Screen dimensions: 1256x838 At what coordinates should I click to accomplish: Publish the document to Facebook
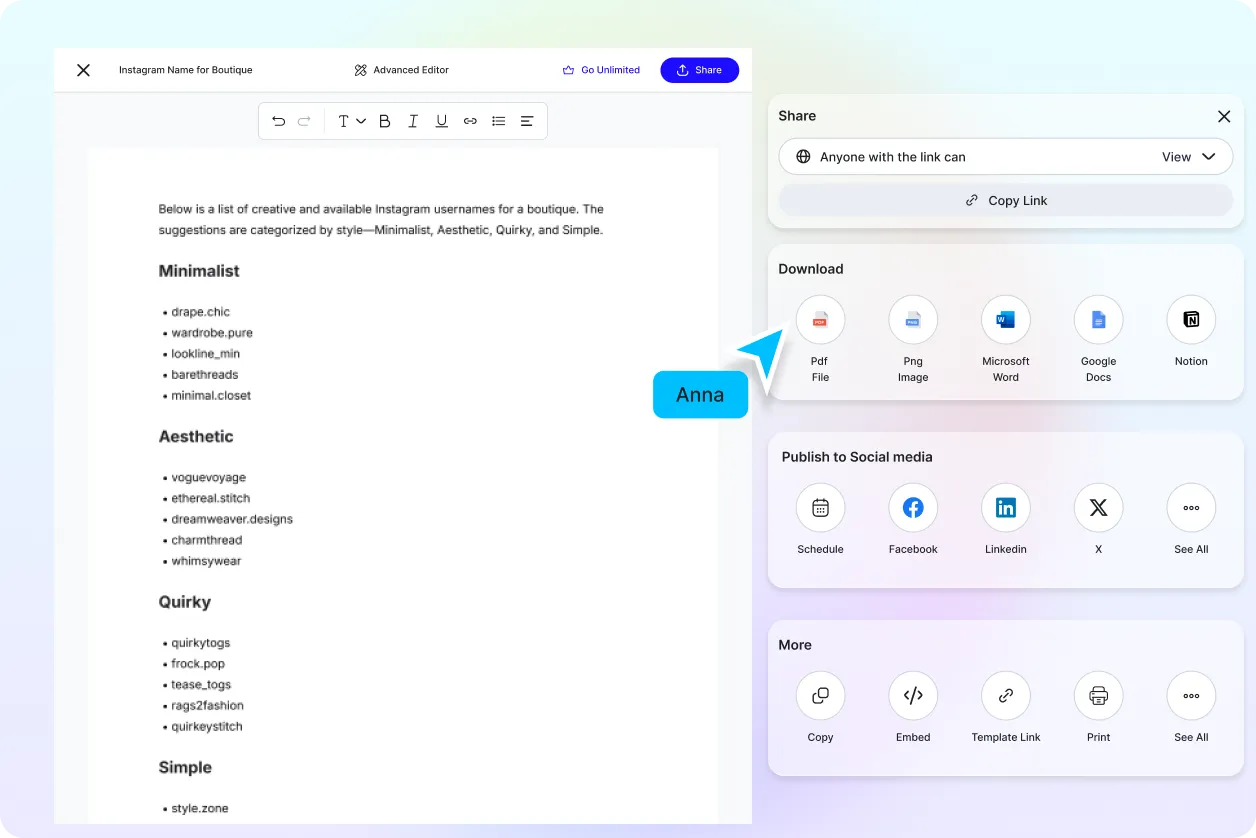pyautogui.click(x=913, y=507)
